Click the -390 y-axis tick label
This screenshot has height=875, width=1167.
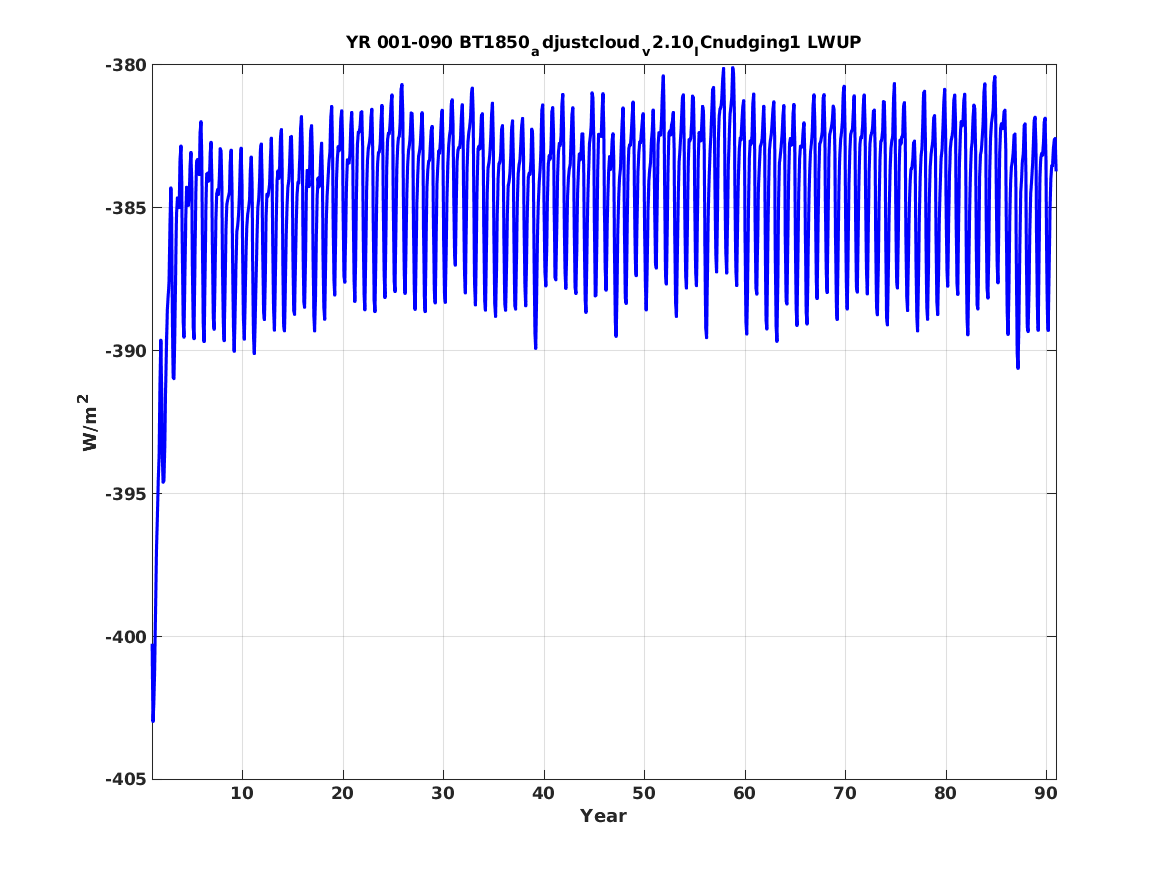[126, 351]
